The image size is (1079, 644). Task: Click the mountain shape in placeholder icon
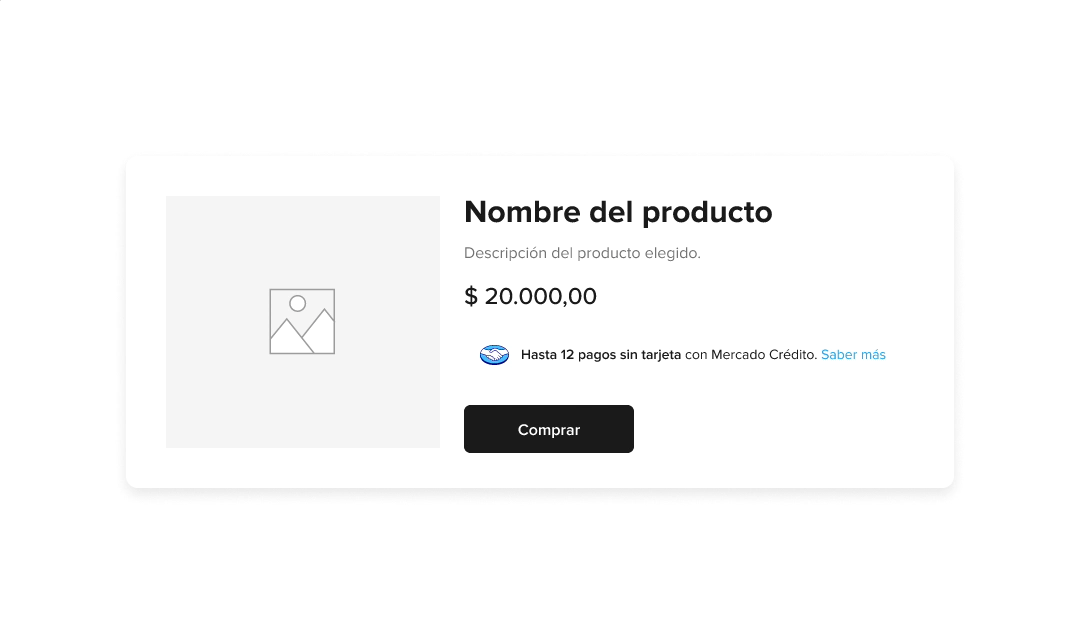tap(302, 333)
